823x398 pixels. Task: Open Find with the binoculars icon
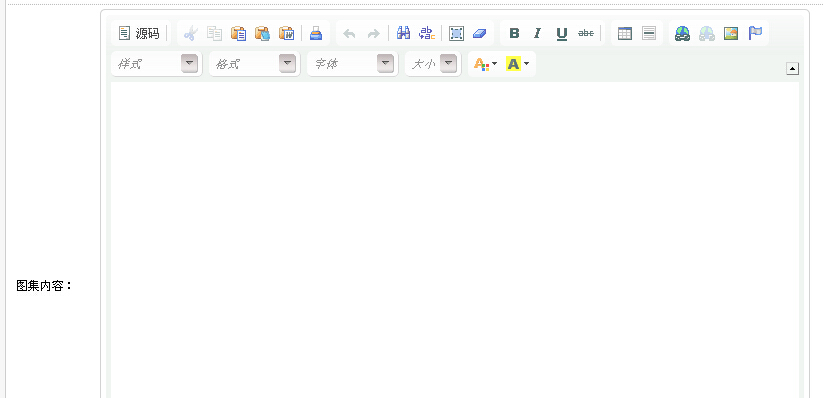(x=403, y=34)
